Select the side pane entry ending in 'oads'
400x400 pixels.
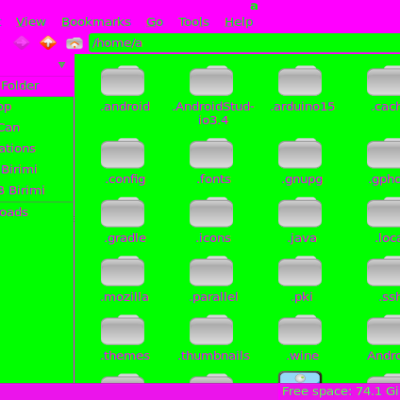(x=37, y=212)
